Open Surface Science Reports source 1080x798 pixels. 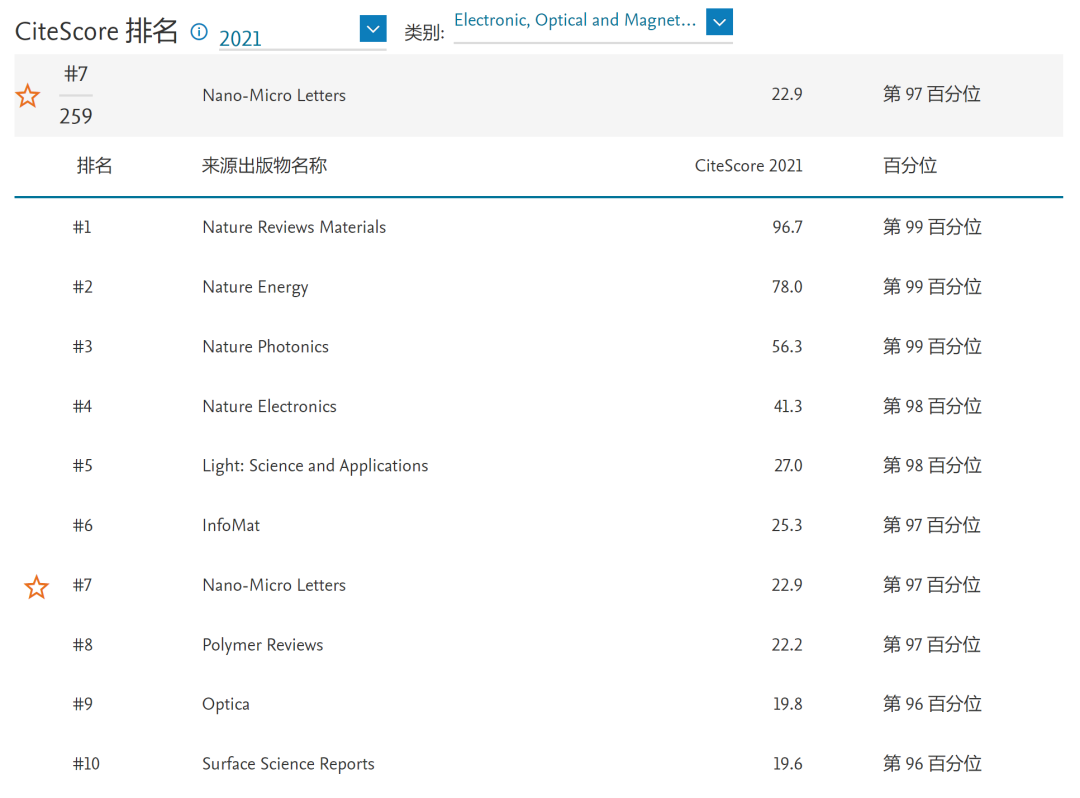[288, 764]
